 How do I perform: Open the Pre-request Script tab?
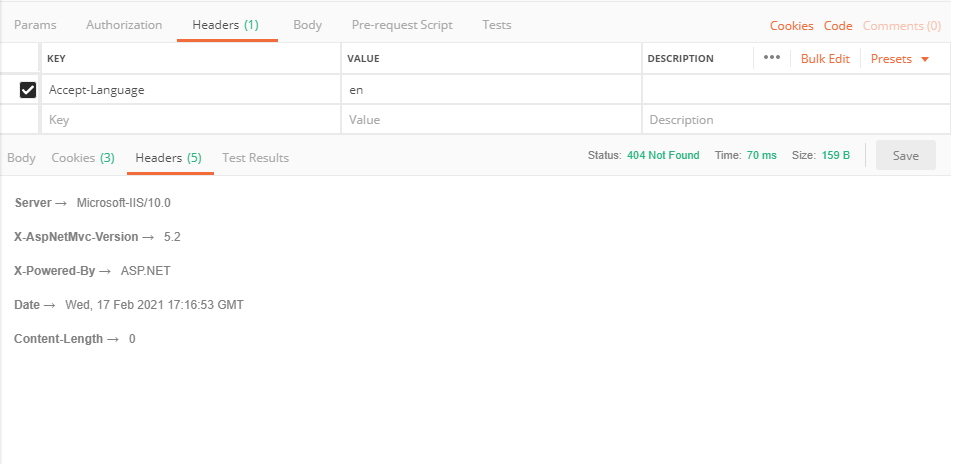tap(402, 24)
